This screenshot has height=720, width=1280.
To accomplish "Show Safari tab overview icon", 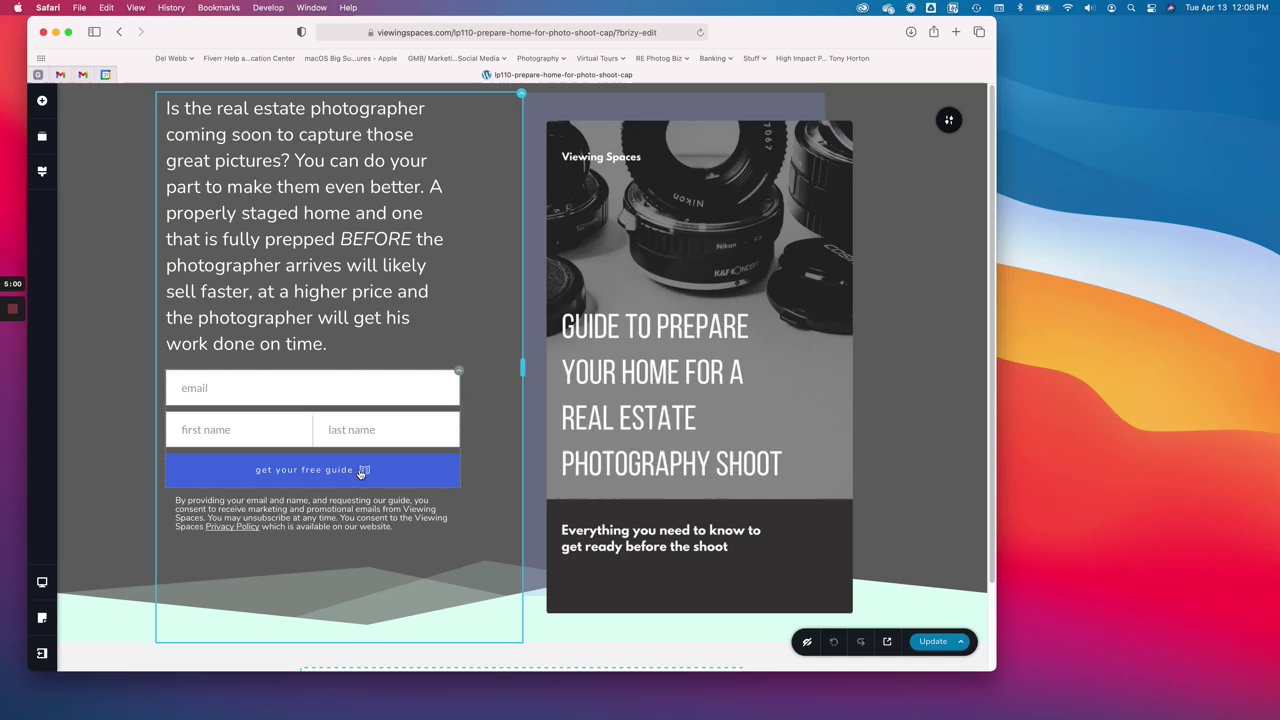I will pyautogui.click(x=979, y=32).
